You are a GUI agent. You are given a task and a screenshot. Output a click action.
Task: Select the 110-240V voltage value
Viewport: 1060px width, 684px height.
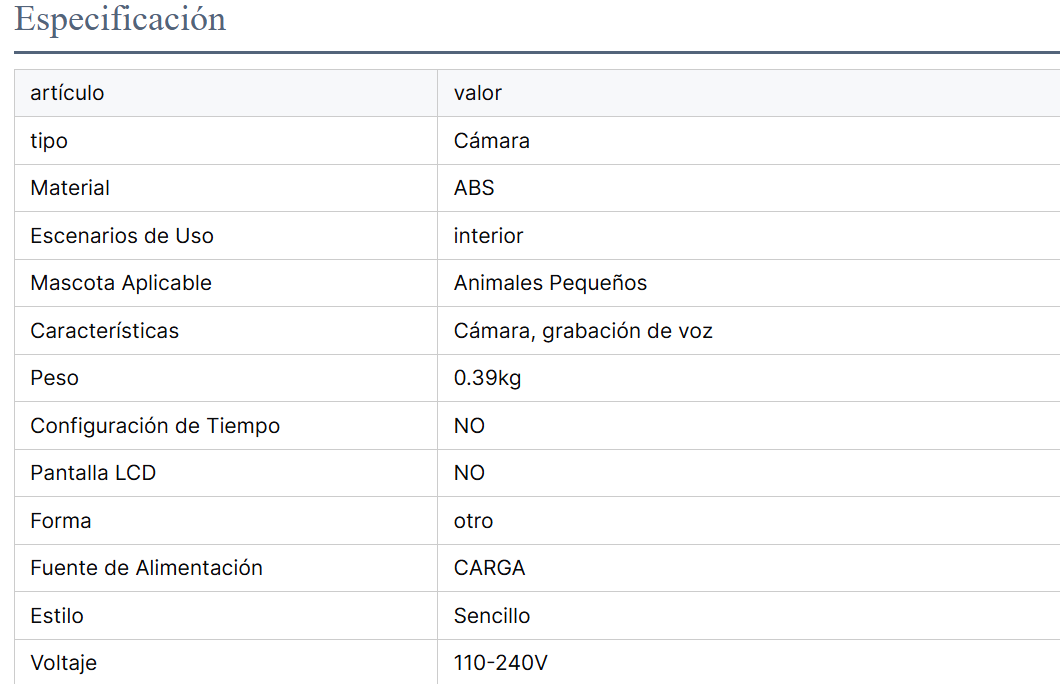pyautogui.click(x=501, y=663)
